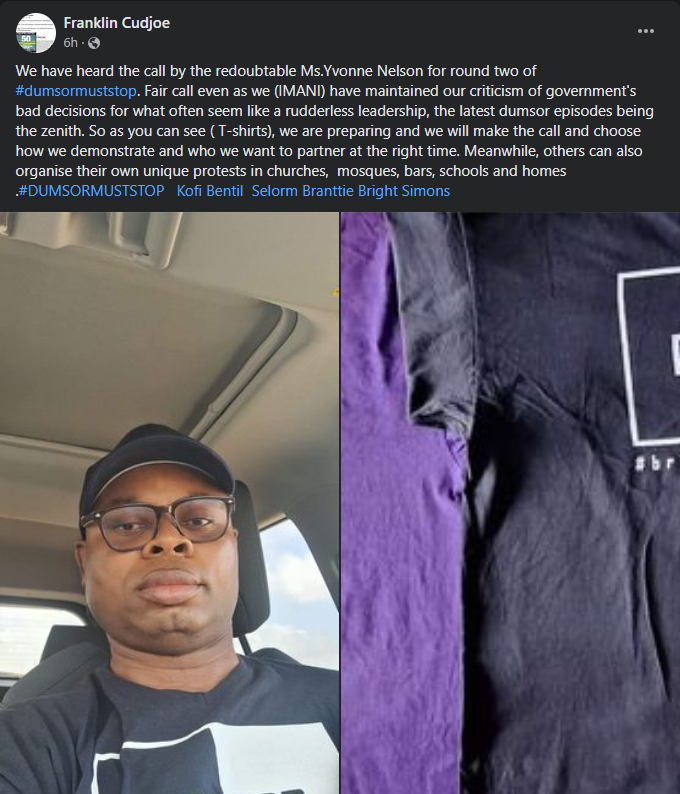Open Franklin Cudjoe's profile picture
Screen dimensions: 680x794
[x=35, y=32]
